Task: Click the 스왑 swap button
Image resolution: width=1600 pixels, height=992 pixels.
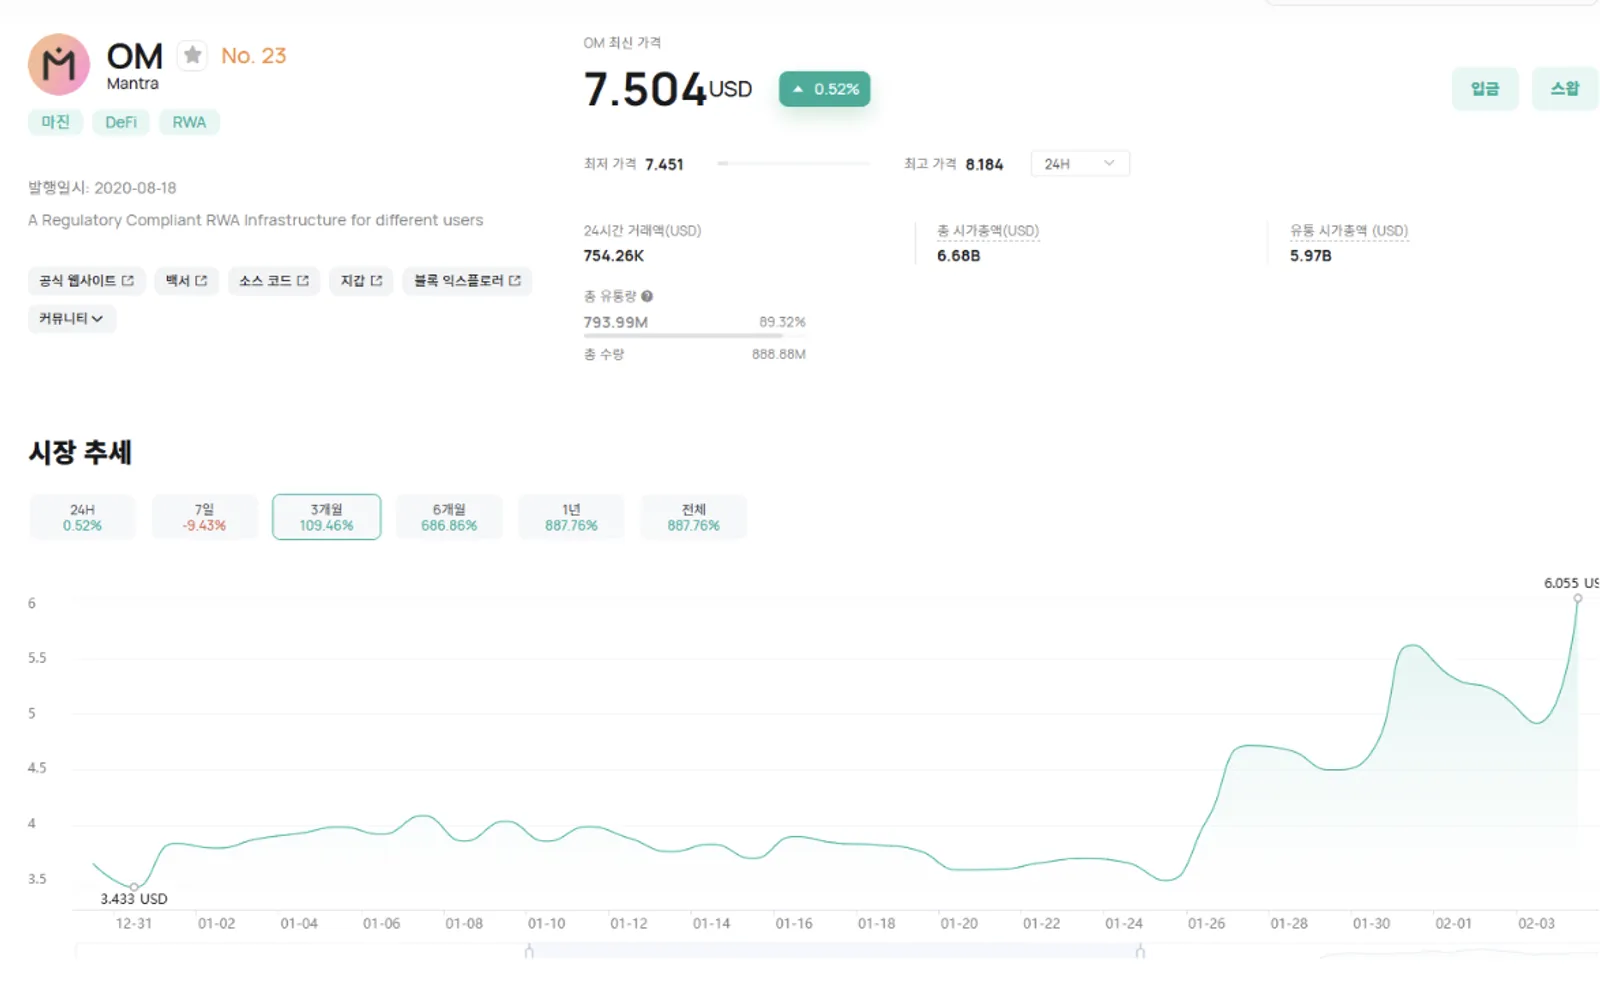Action: [1565, 89]
